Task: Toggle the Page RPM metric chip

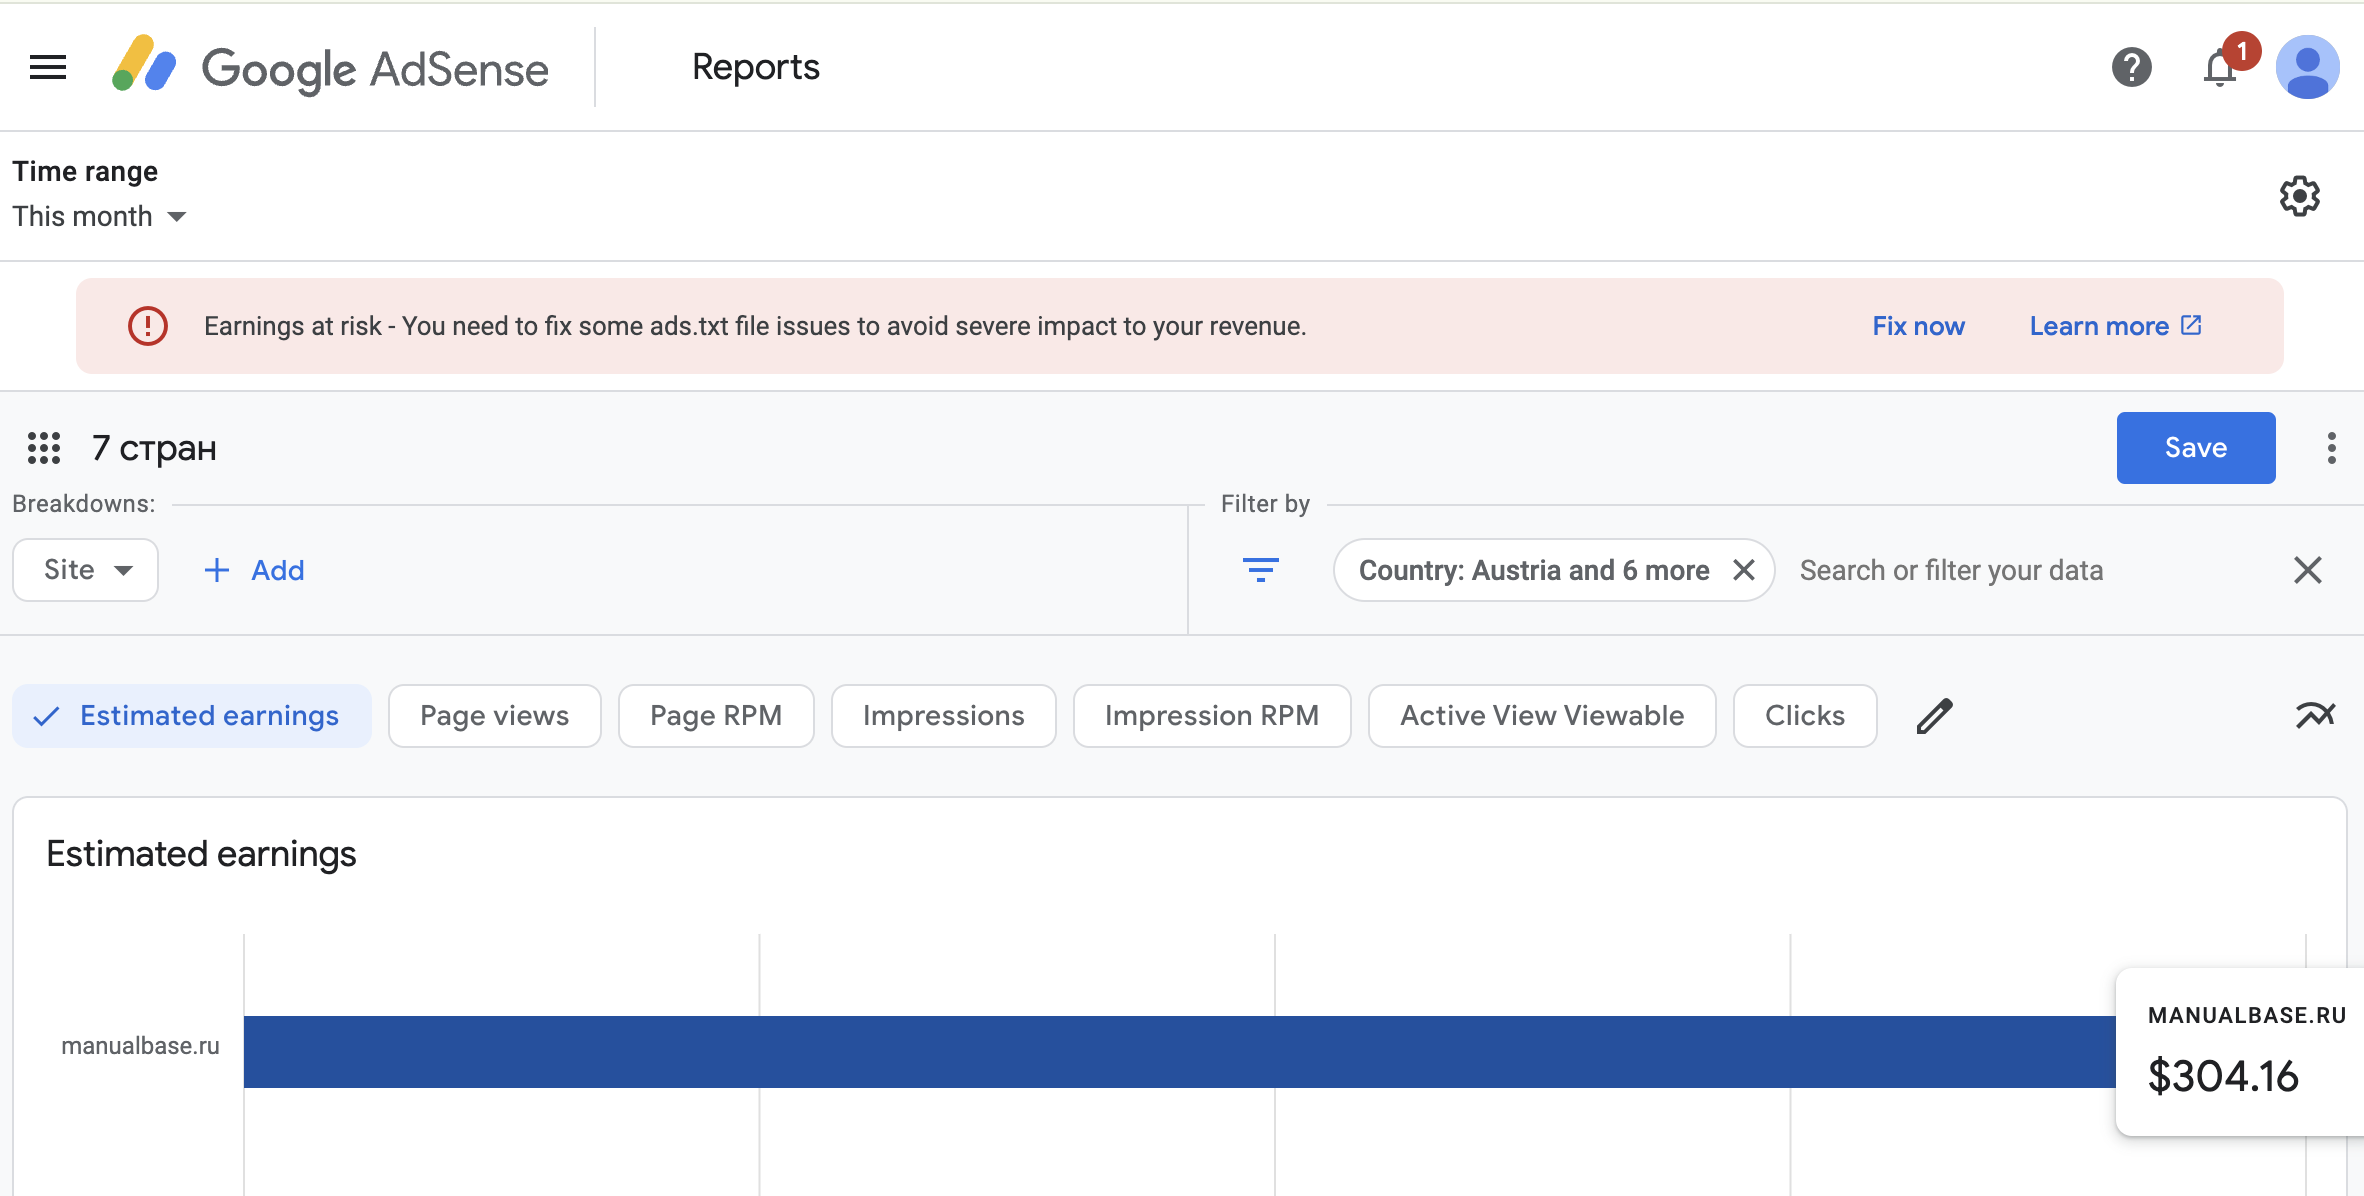Action: (716, 716)
